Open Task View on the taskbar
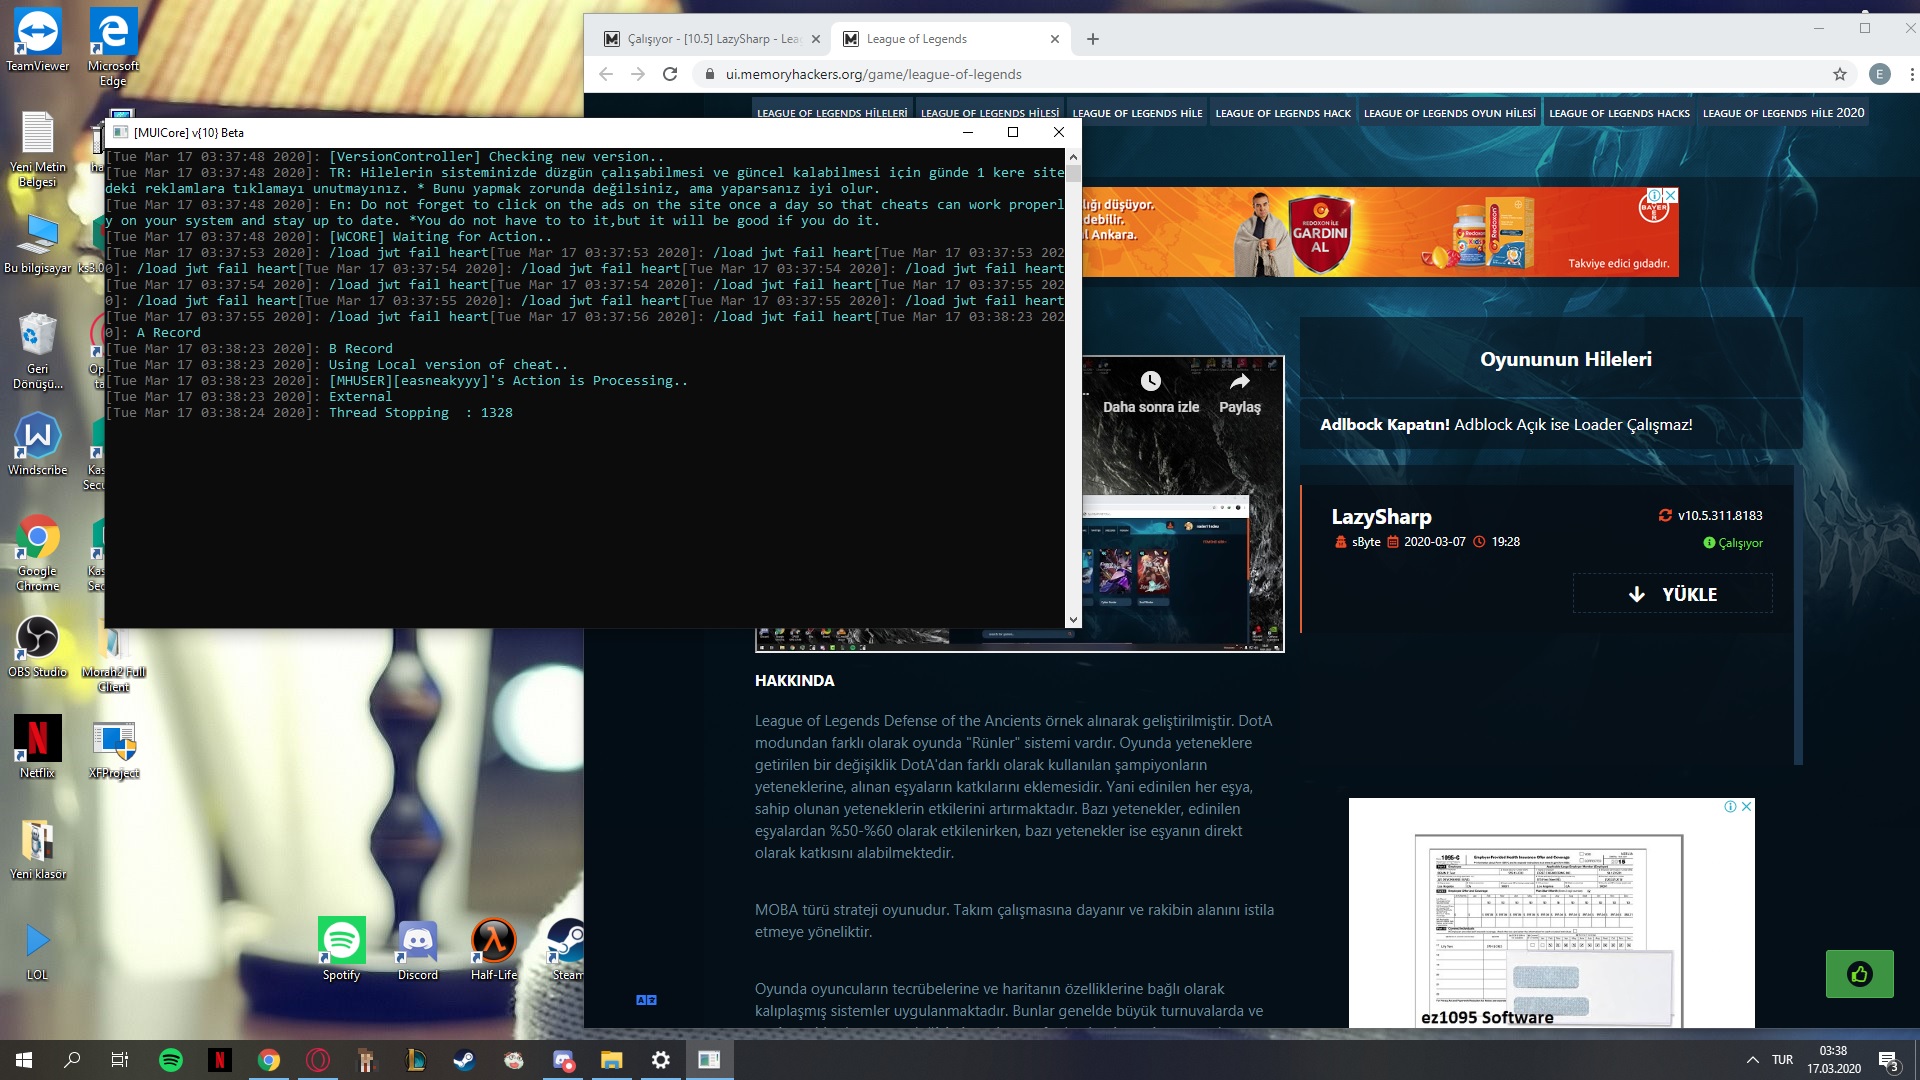 pos(119,1060)
